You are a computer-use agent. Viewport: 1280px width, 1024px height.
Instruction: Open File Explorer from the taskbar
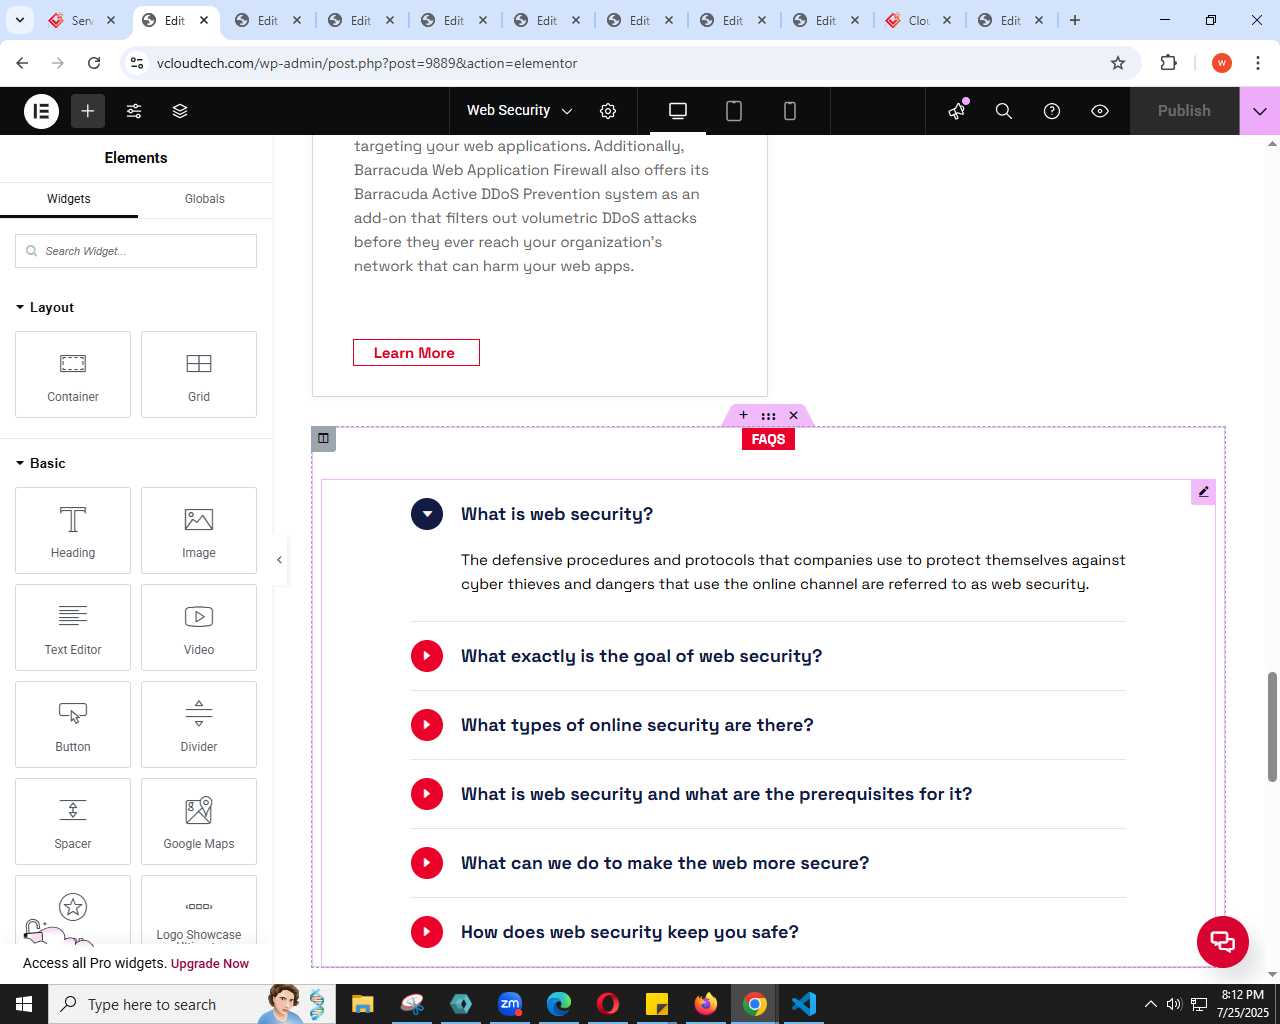pos(362,1004)
